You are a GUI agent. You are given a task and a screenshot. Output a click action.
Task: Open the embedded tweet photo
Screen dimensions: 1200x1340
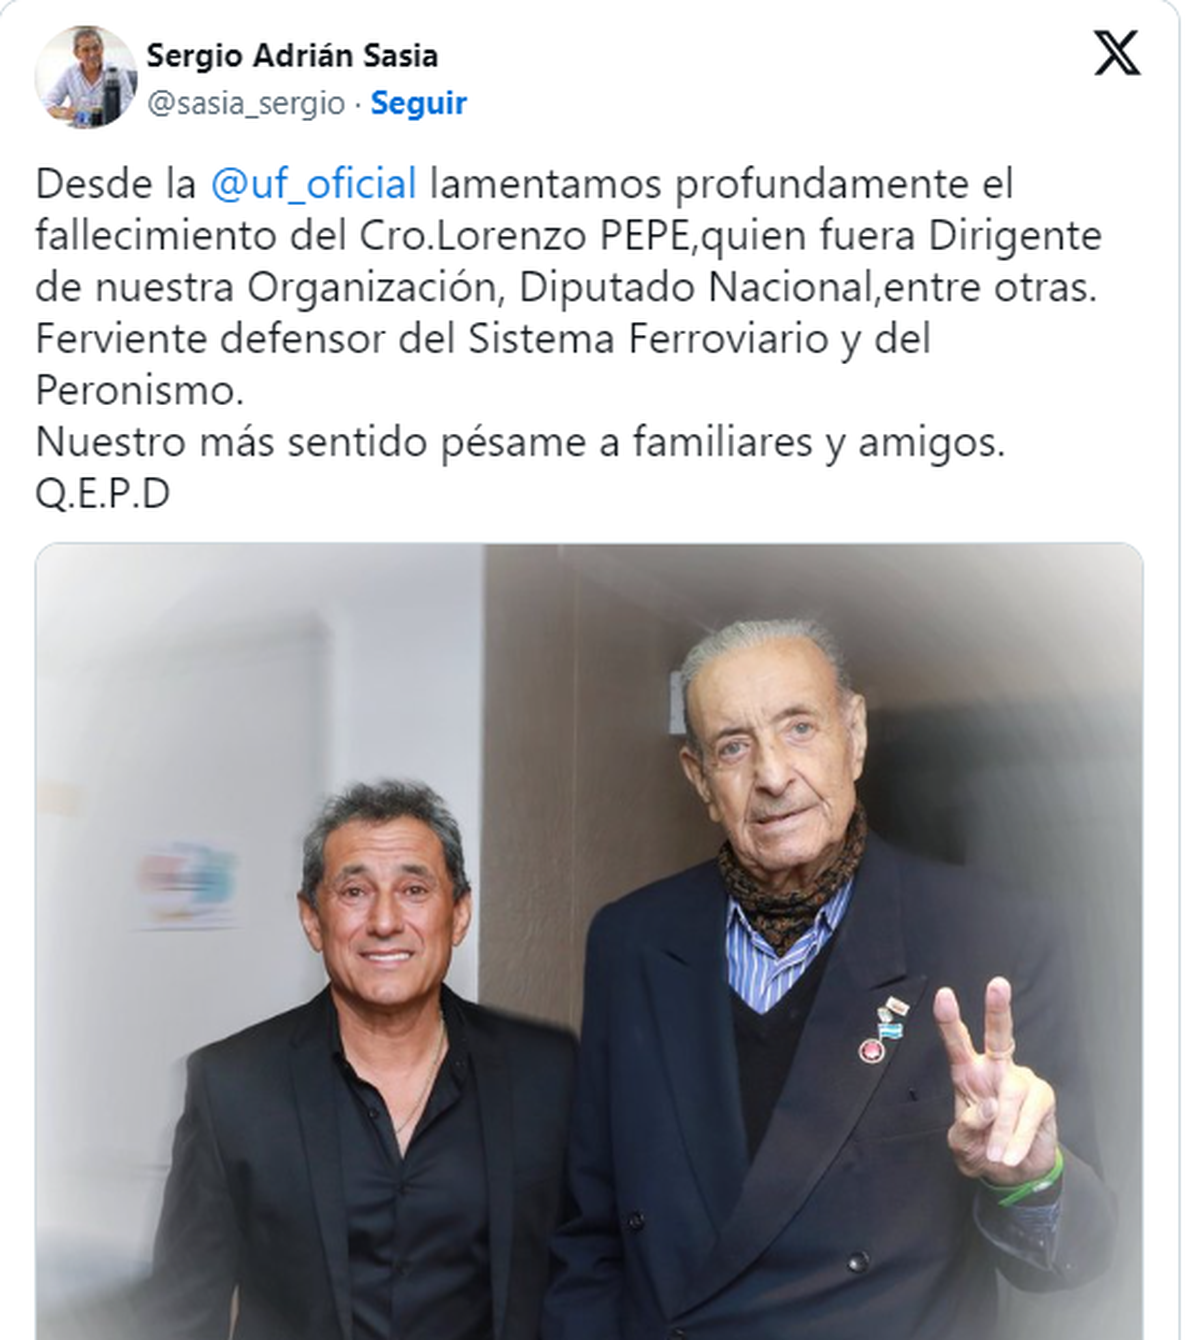pos(589,941)
